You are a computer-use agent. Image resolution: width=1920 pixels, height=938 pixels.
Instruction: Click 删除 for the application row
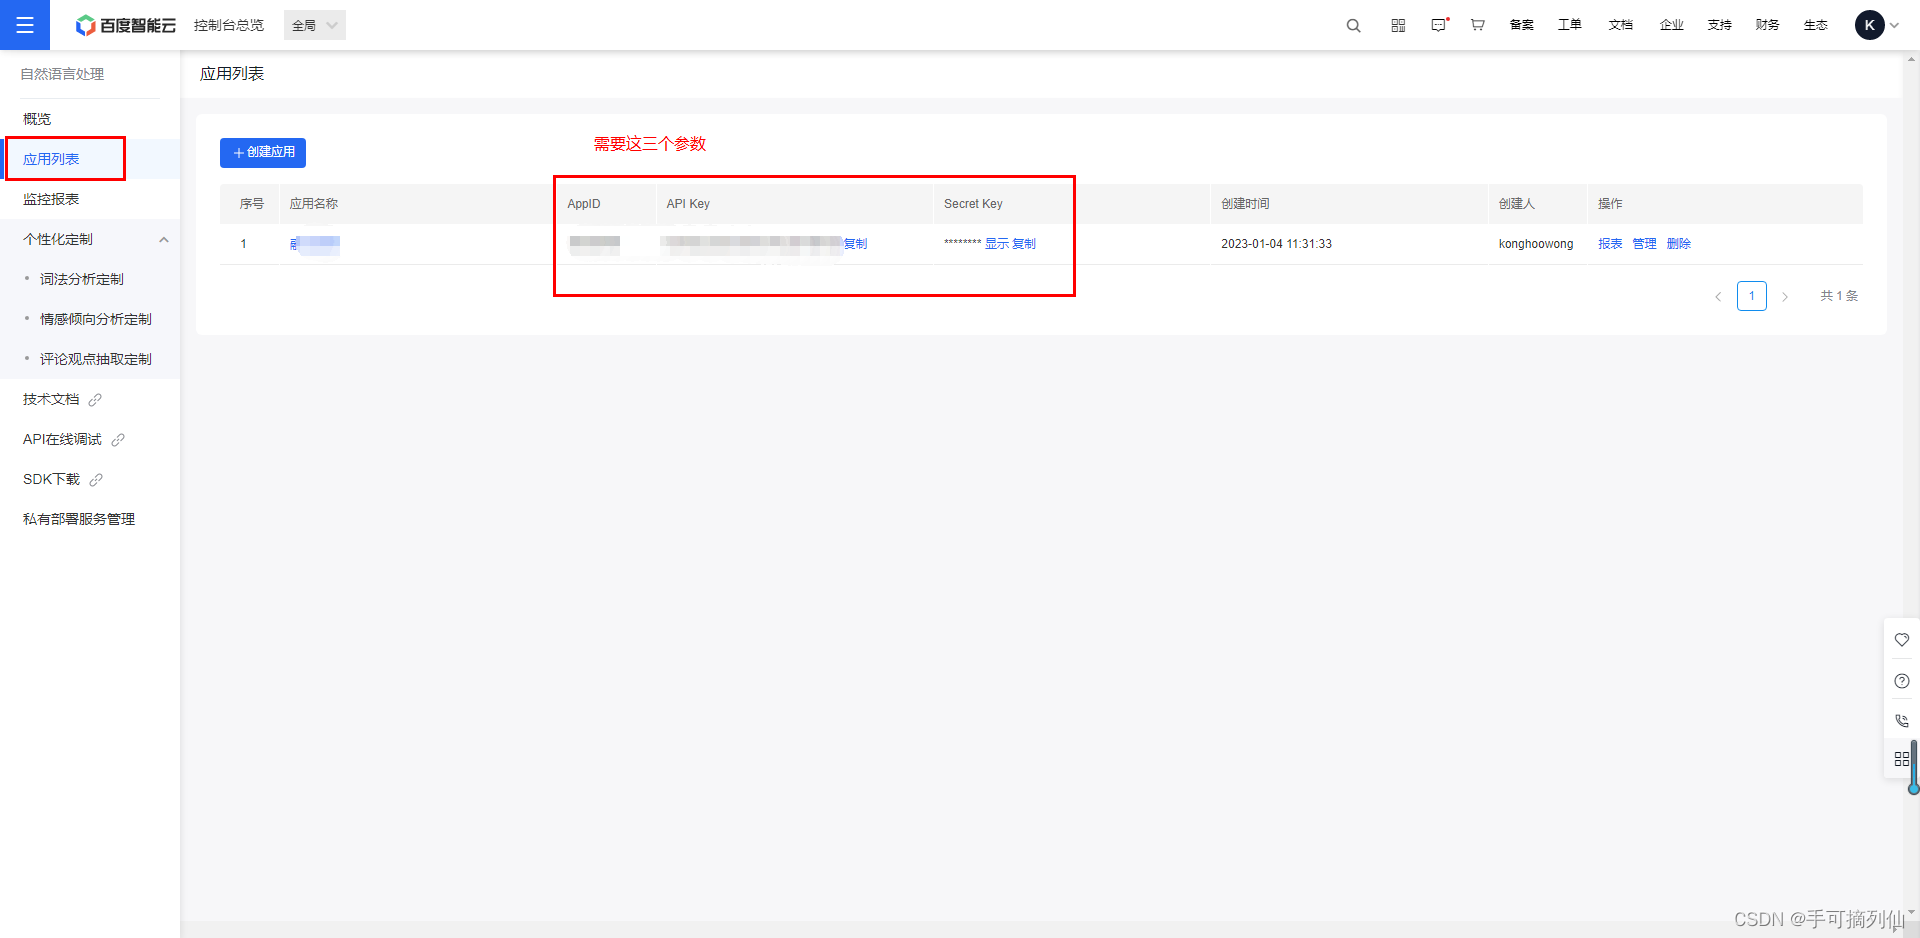1679,244
